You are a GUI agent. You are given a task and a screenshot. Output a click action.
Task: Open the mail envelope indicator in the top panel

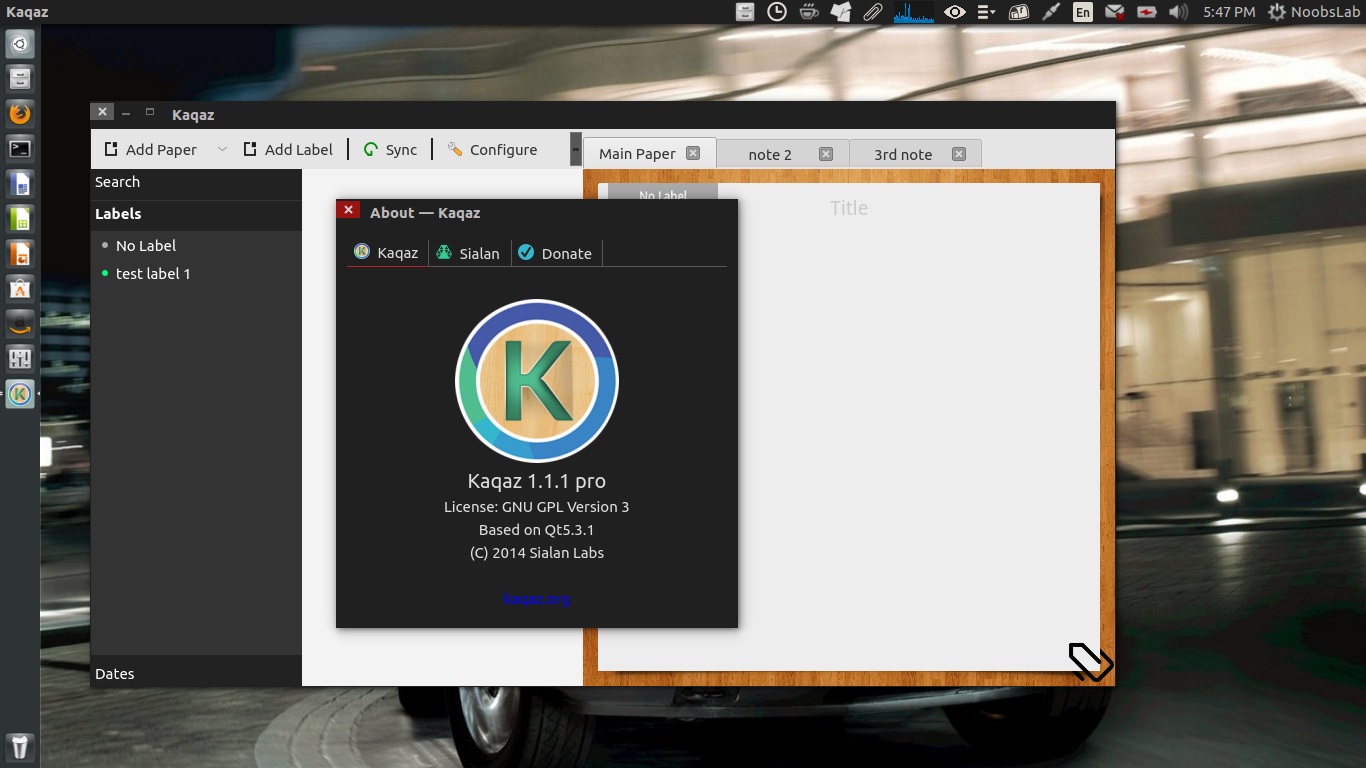click(1115, 12)
